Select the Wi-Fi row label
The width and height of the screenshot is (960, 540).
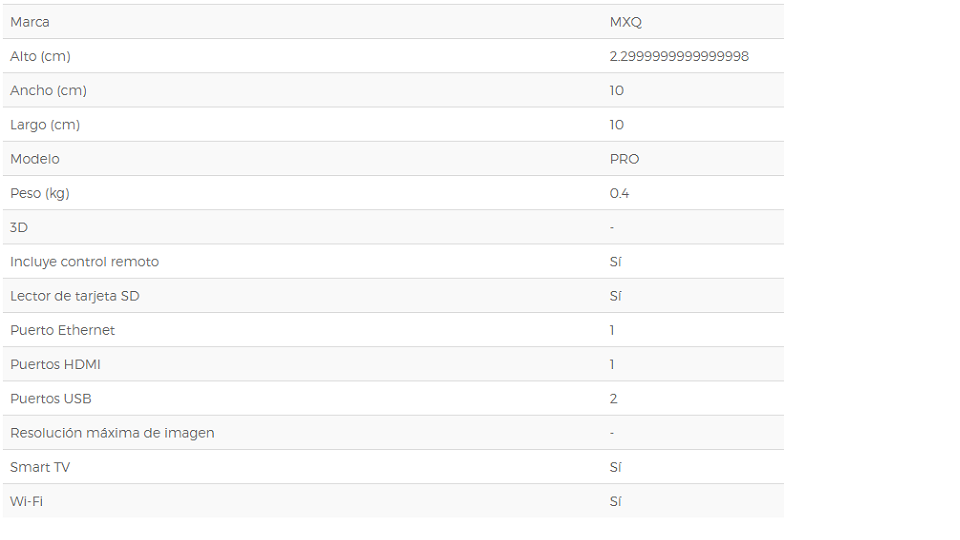[26, 502]
